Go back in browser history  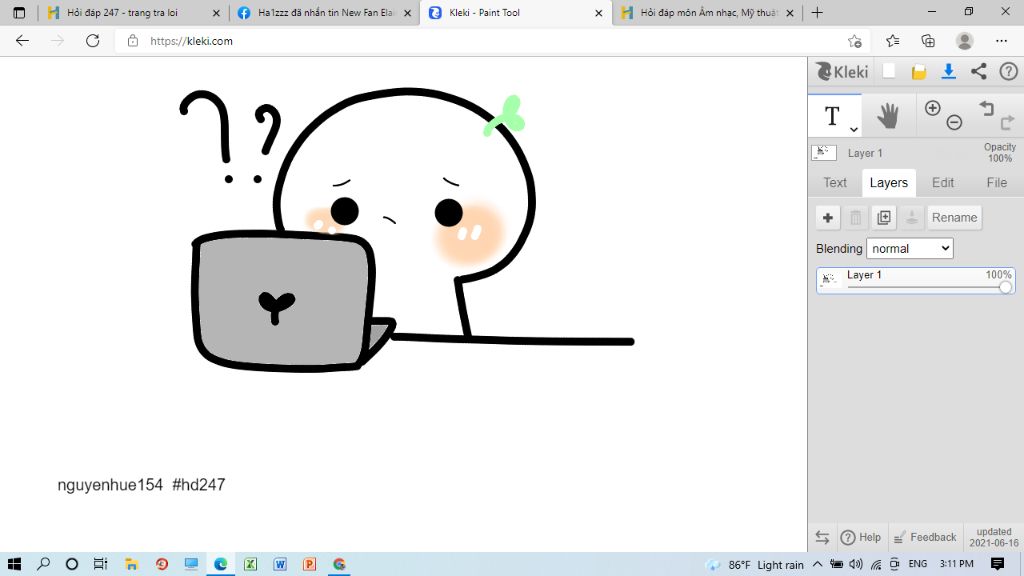click(x=22, y=40)
